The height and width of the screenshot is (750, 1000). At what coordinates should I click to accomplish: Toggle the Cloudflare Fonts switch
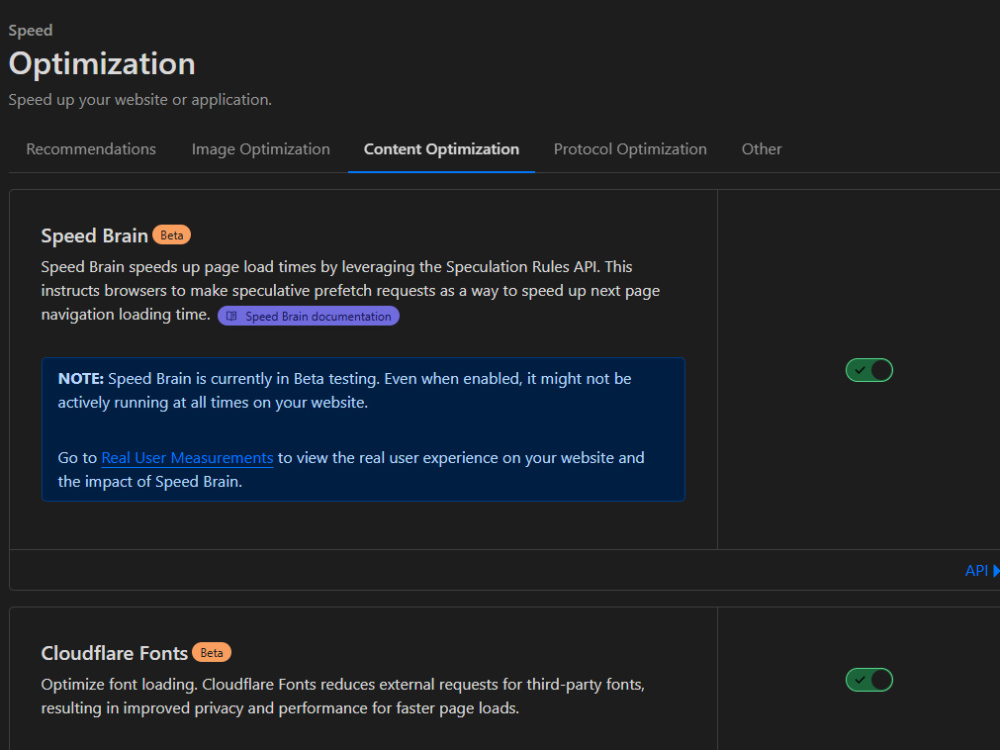pyautogui.click(x=869, y=680)
